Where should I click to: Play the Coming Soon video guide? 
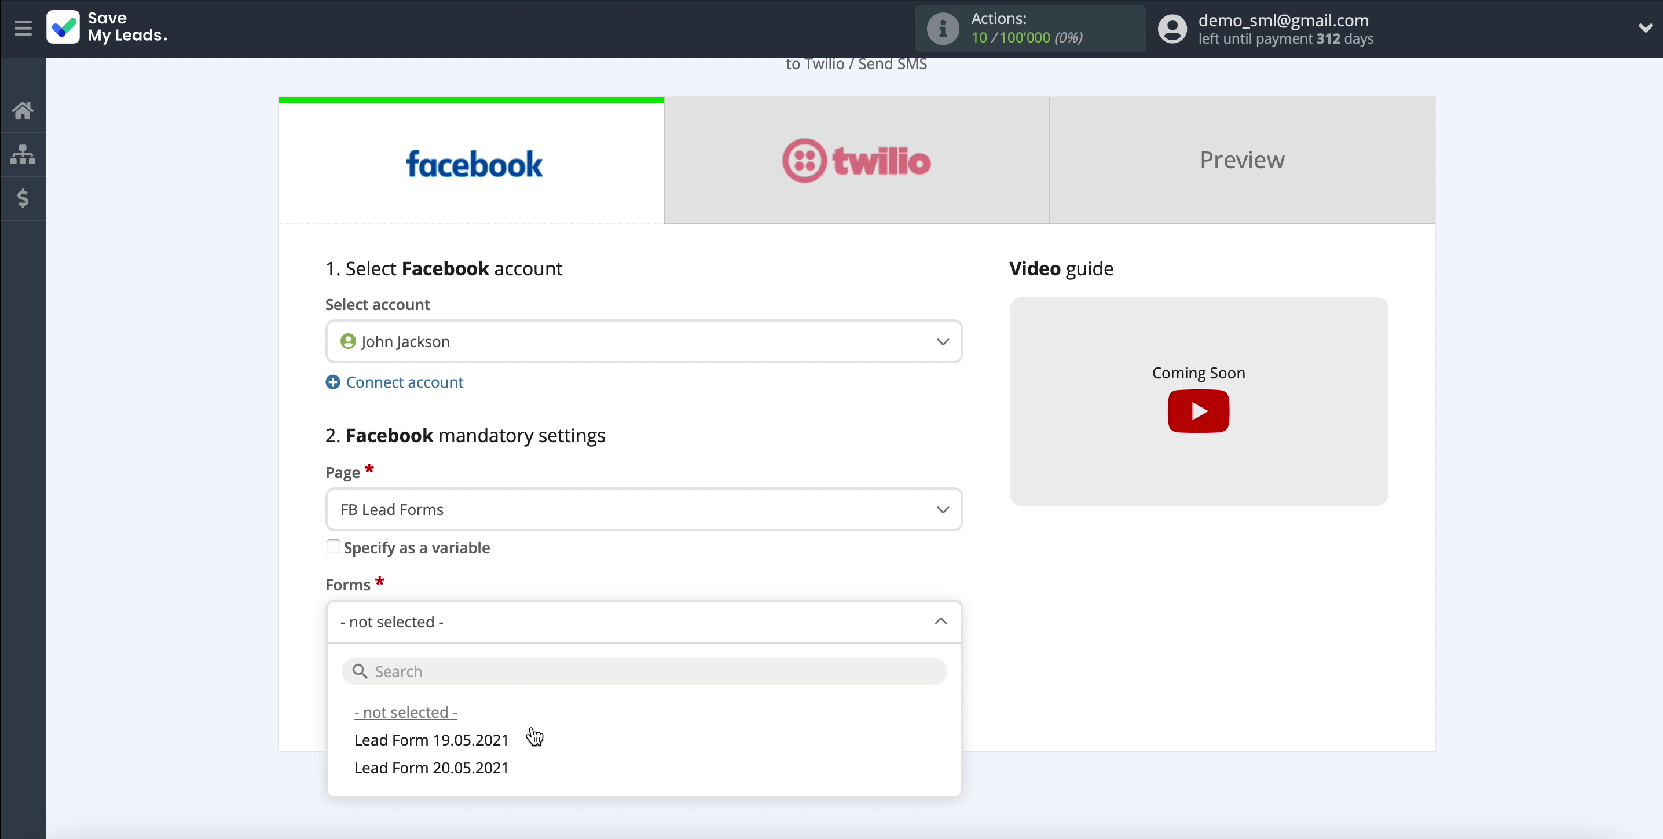tap(1198, 411)
